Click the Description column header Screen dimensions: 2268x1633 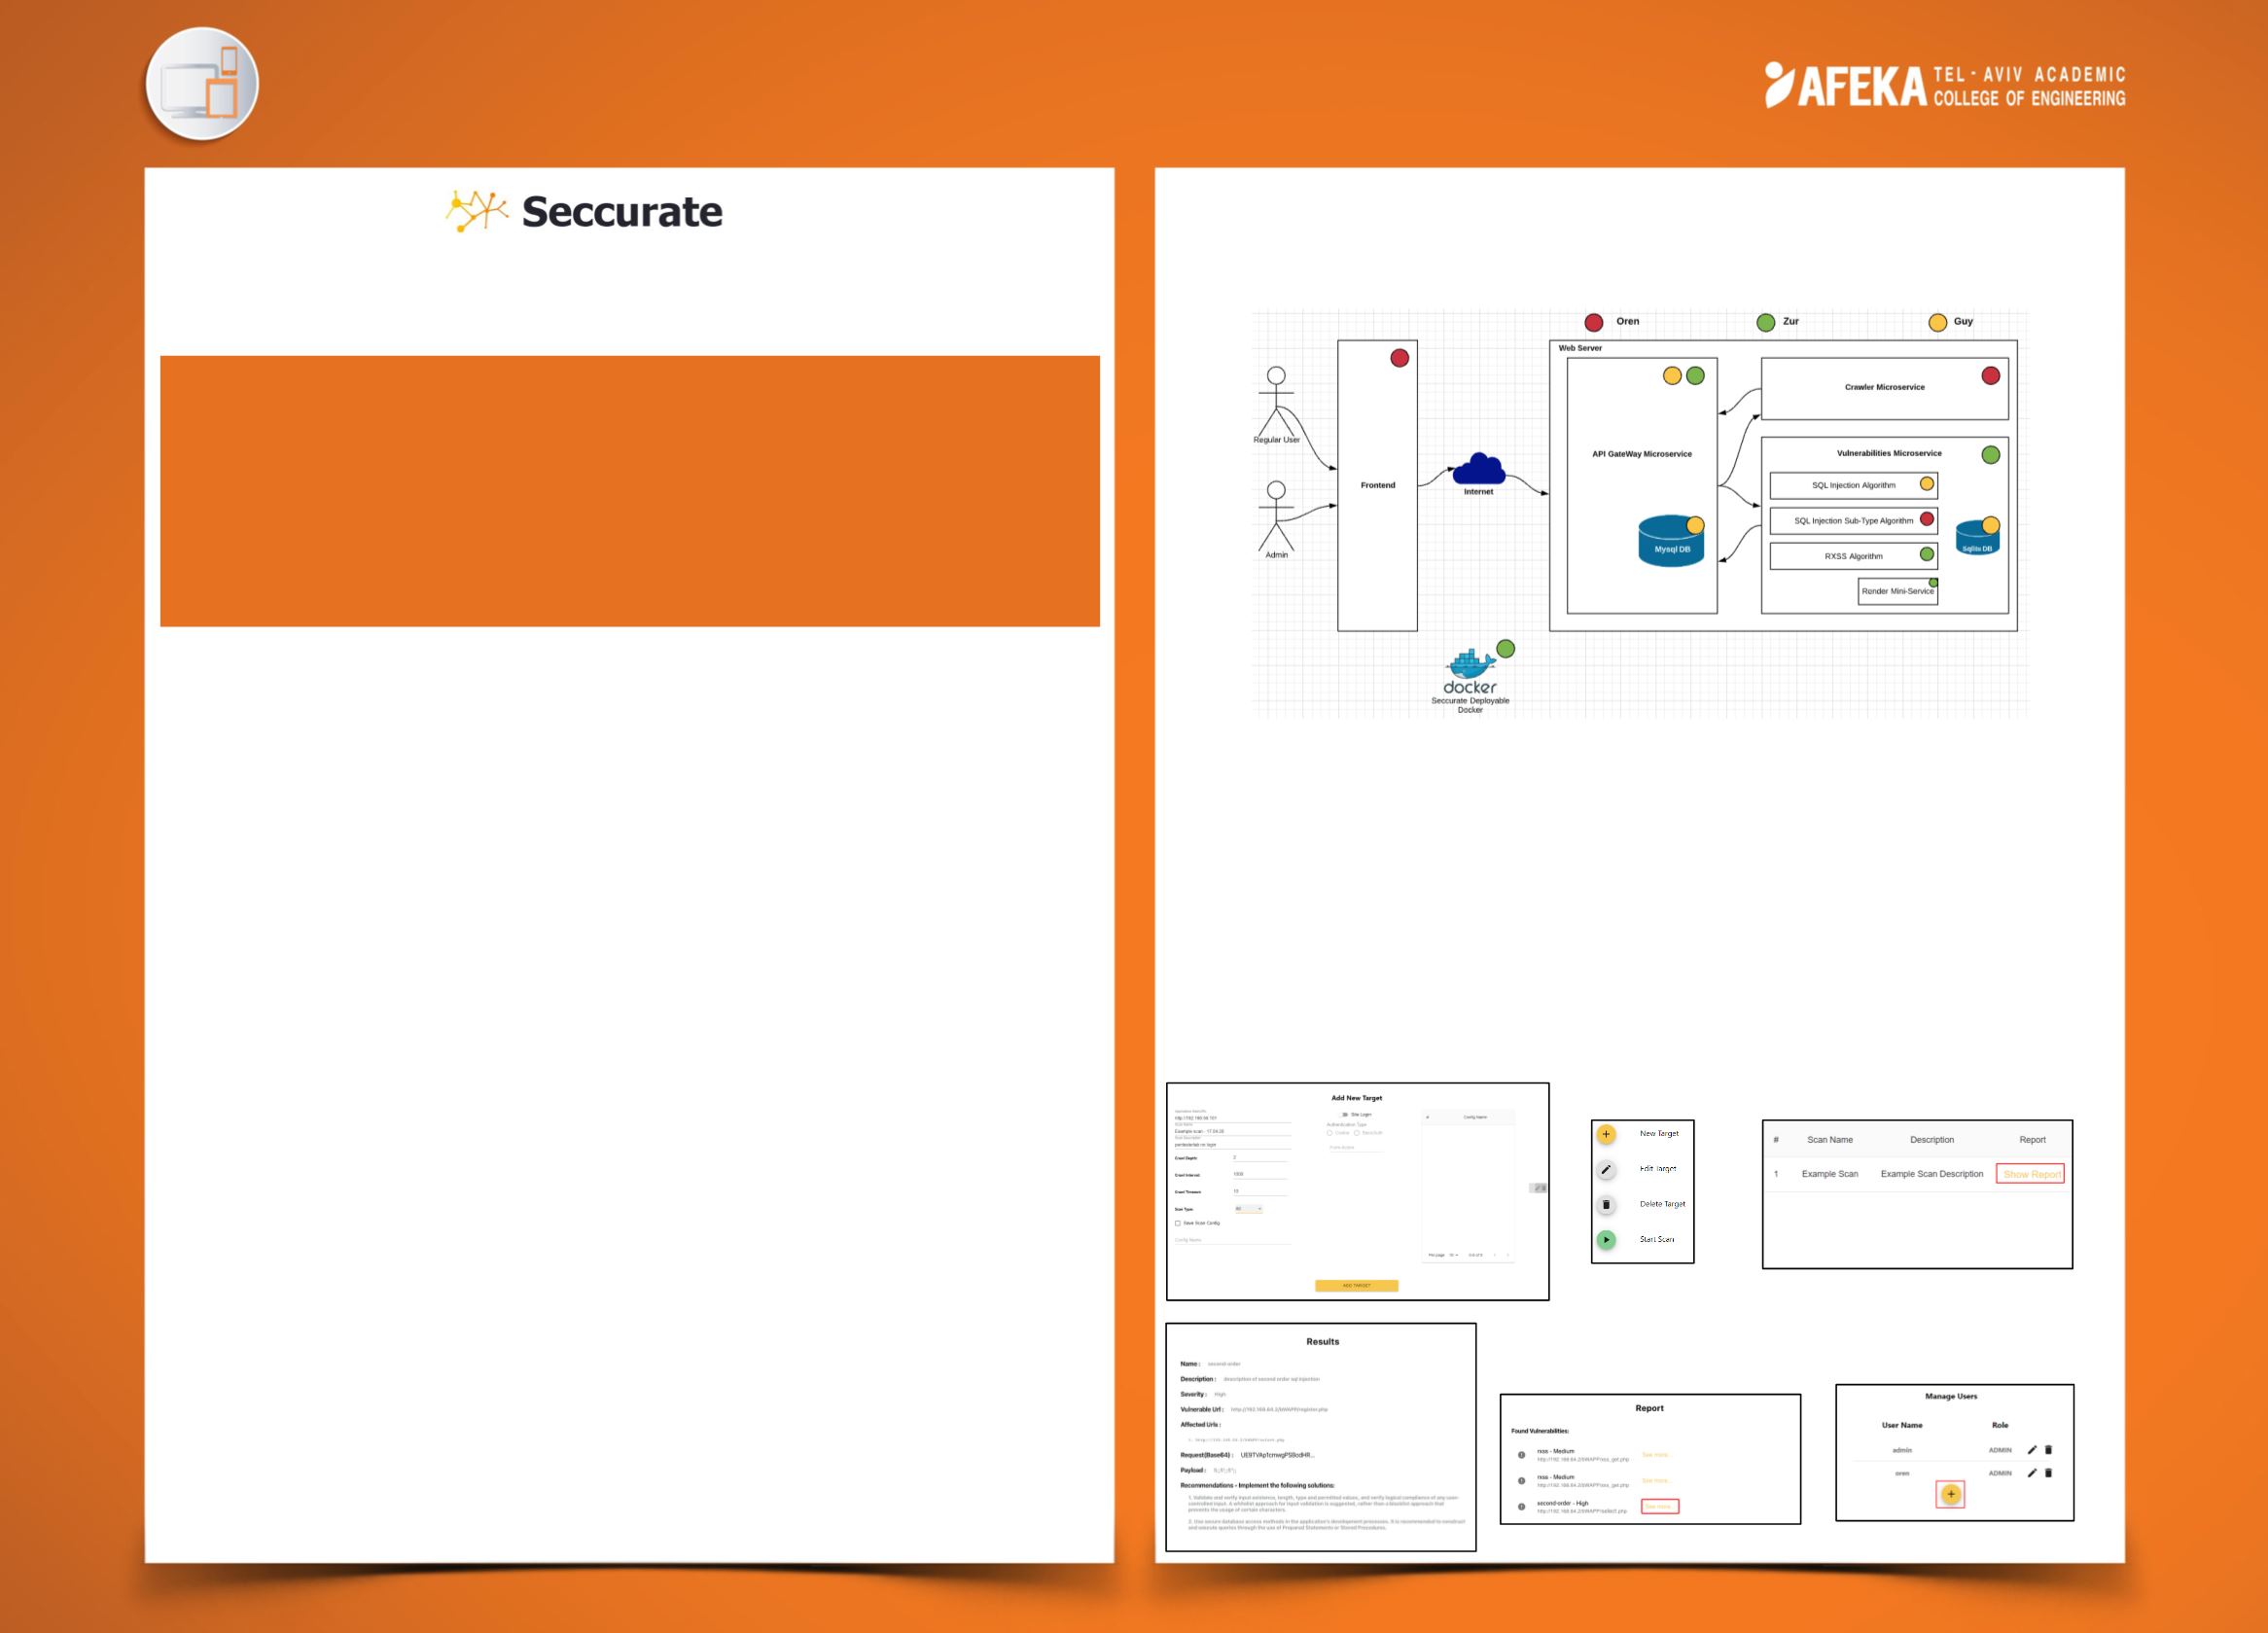1932,1140
